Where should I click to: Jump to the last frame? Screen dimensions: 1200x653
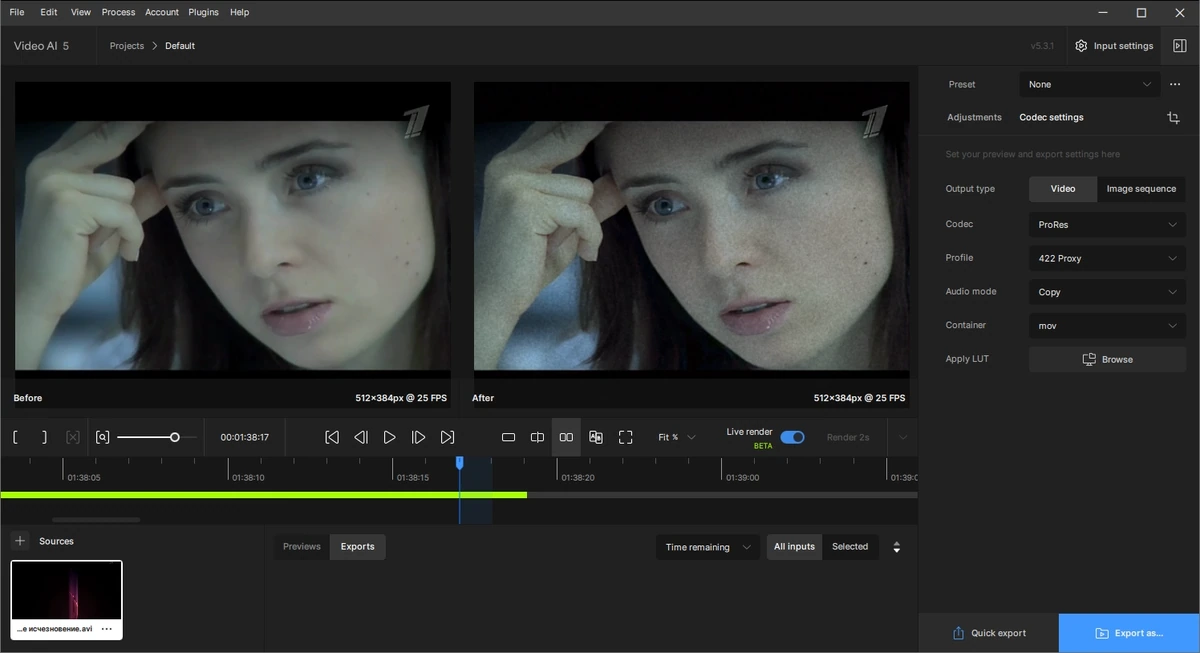click(x=448, y=437)
